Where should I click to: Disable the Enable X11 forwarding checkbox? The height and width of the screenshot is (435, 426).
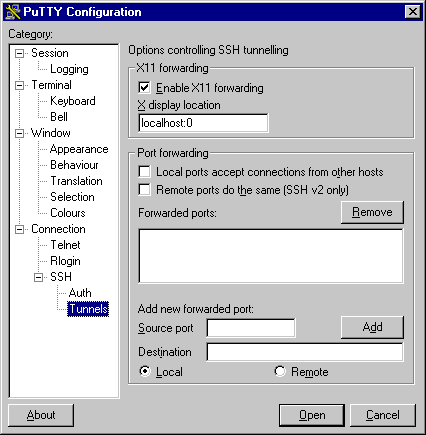pyautogui.click(x=144, y=88)
